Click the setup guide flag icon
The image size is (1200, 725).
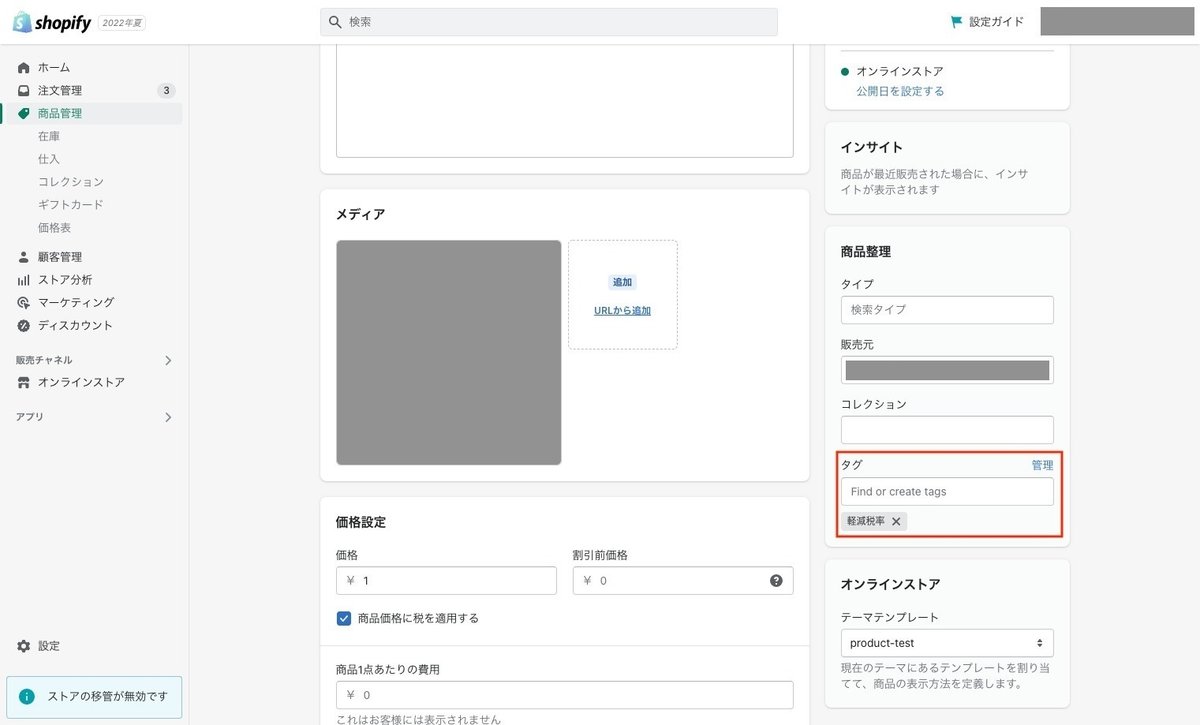(x=956, y=22)
